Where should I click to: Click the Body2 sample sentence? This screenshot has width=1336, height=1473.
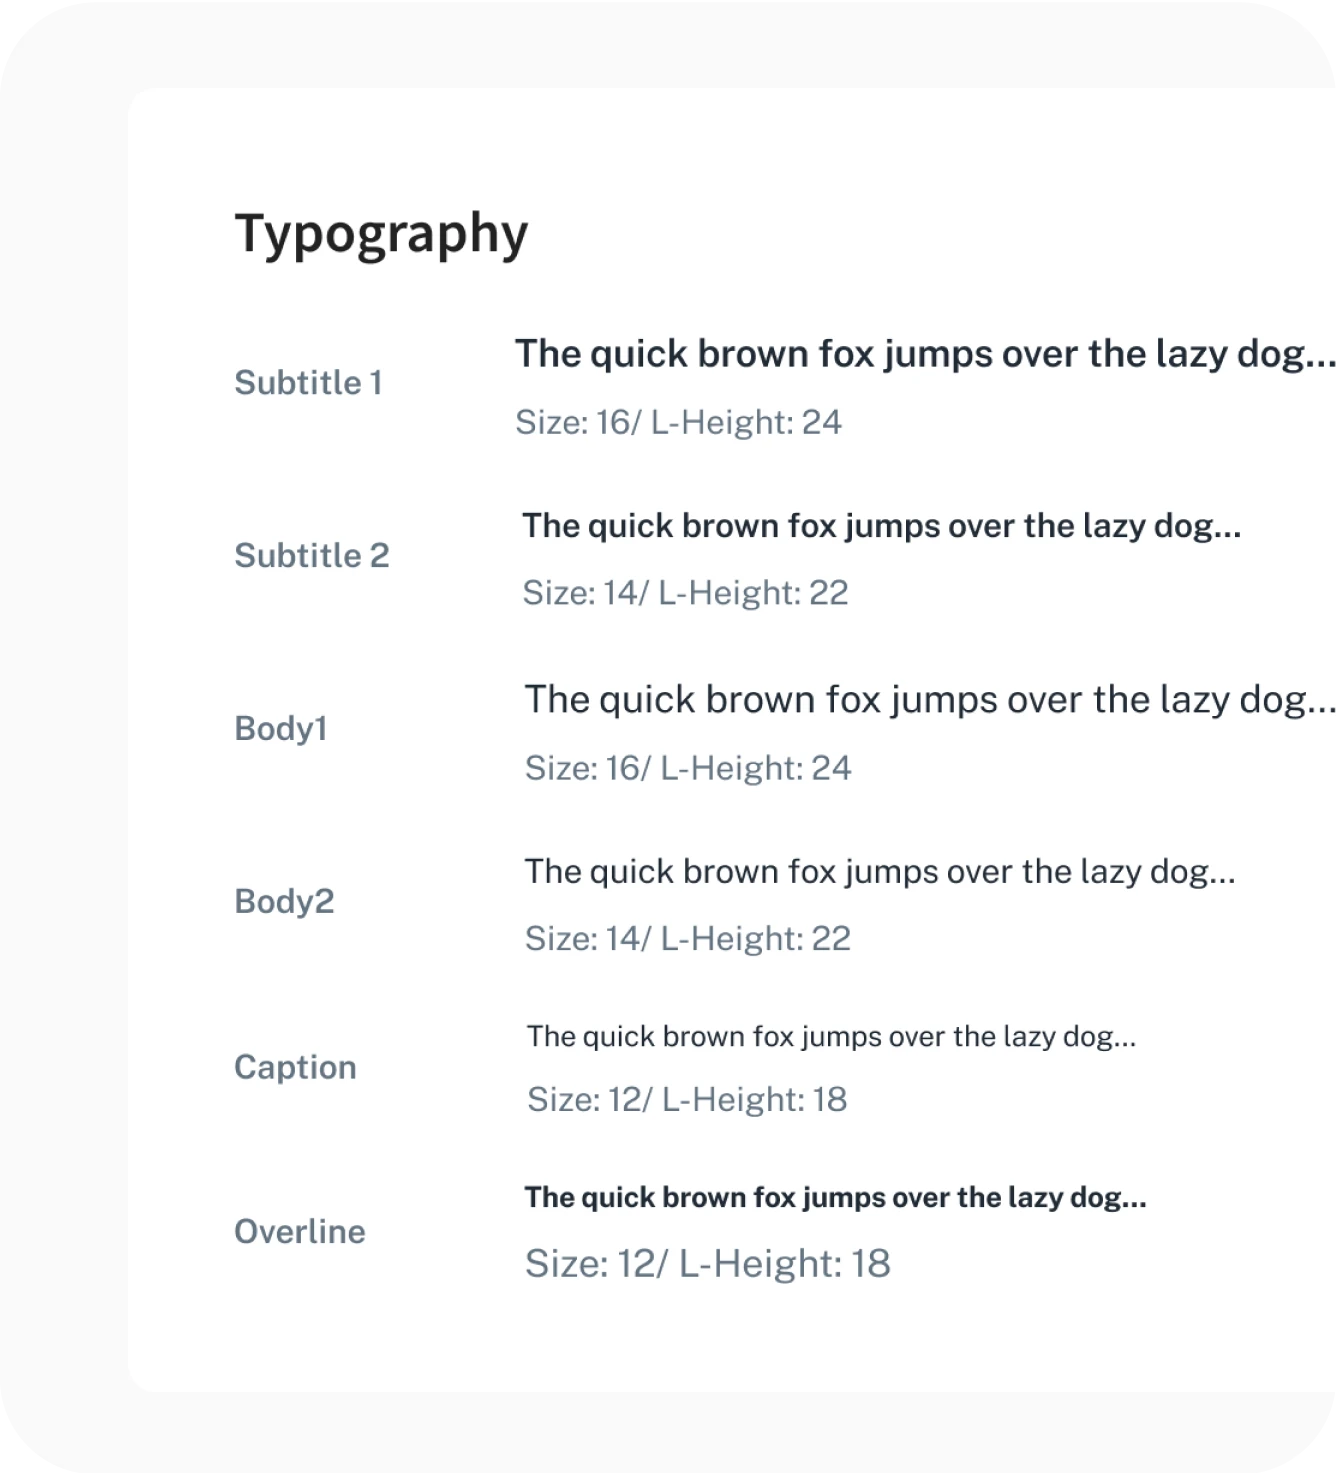pos(880,872)
